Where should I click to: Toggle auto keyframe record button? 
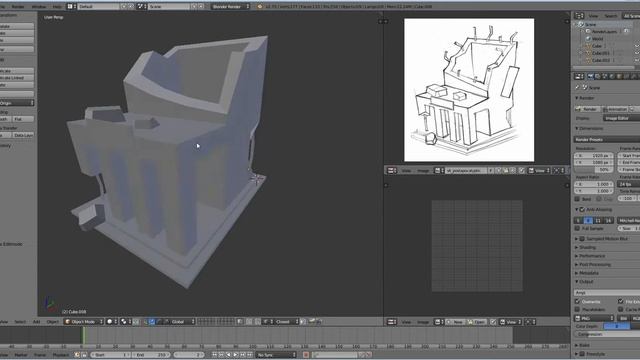pyautogui.click(x=306, y=355)
